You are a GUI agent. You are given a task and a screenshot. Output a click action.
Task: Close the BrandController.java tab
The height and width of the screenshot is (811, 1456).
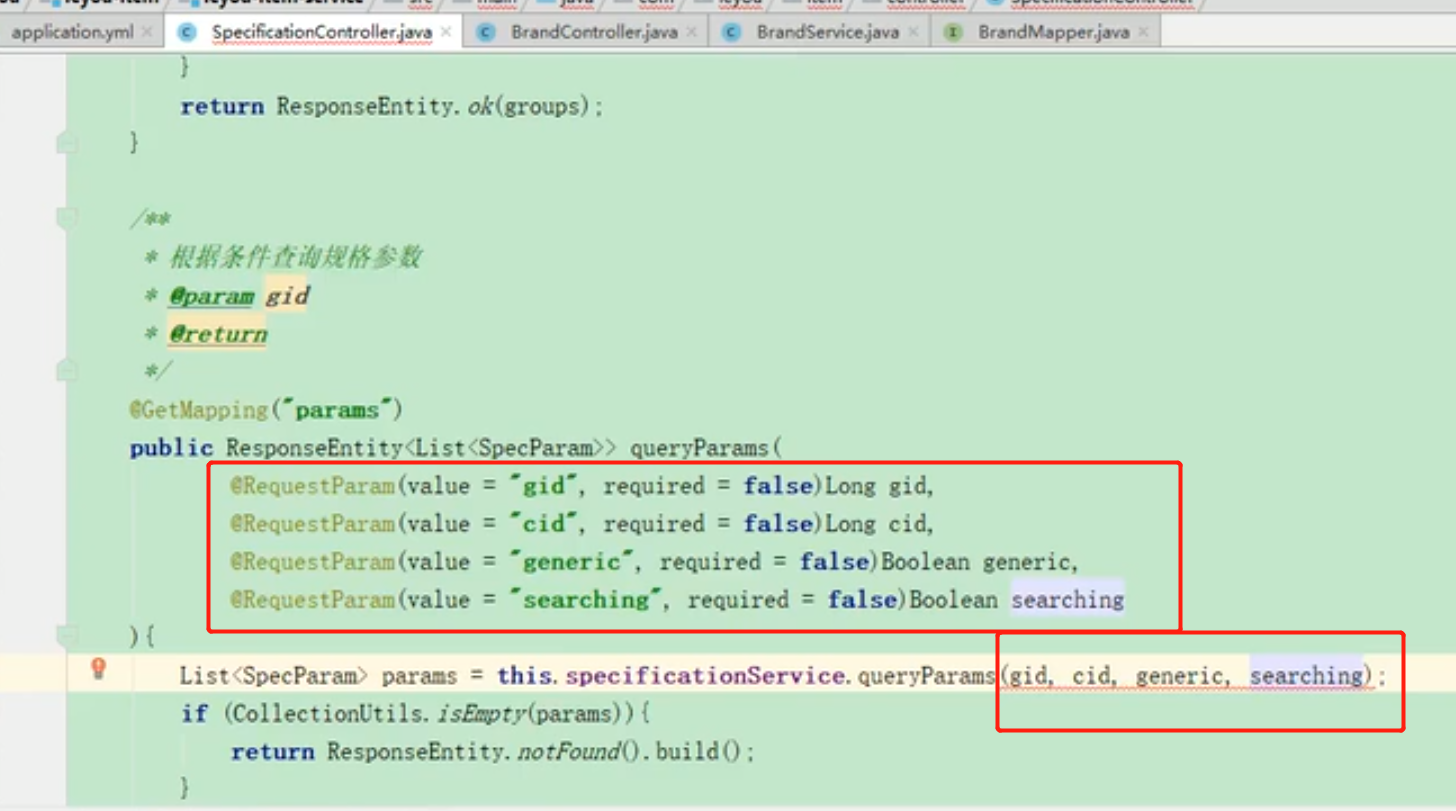[x=692, y=32]
